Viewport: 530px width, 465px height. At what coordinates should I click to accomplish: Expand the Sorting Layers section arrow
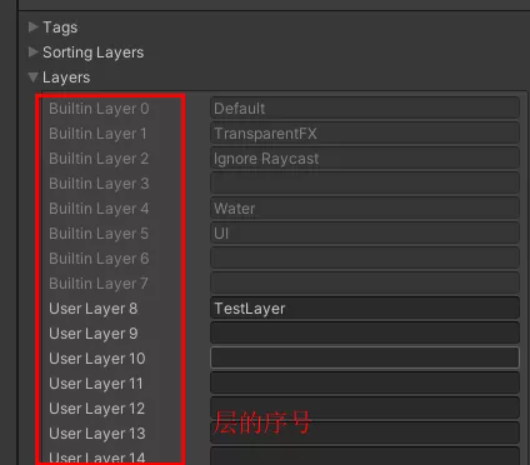click(x=33, y=52)
